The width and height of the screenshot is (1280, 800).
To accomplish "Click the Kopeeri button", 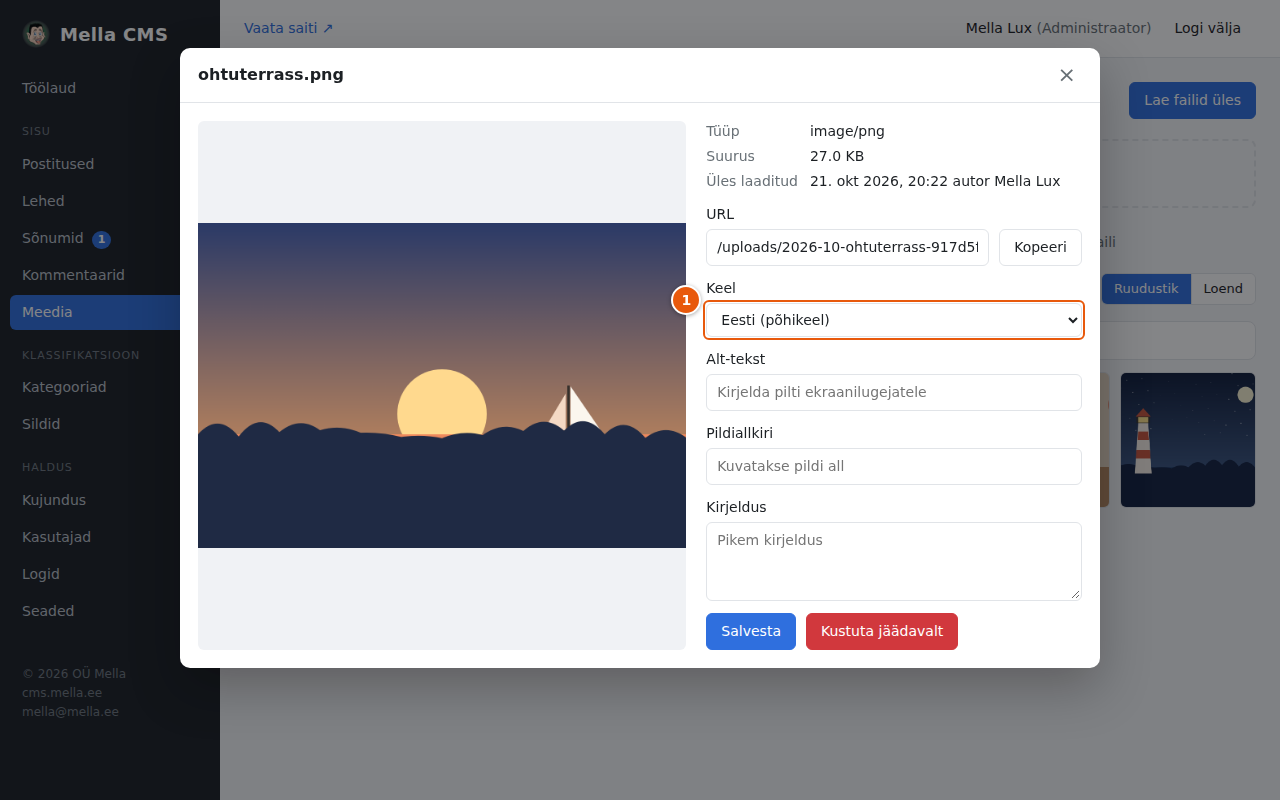I will tap(1040, 247).
